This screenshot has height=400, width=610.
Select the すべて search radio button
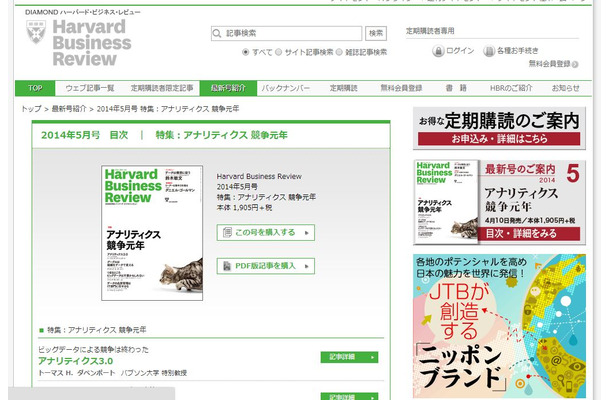pos(245,52)
